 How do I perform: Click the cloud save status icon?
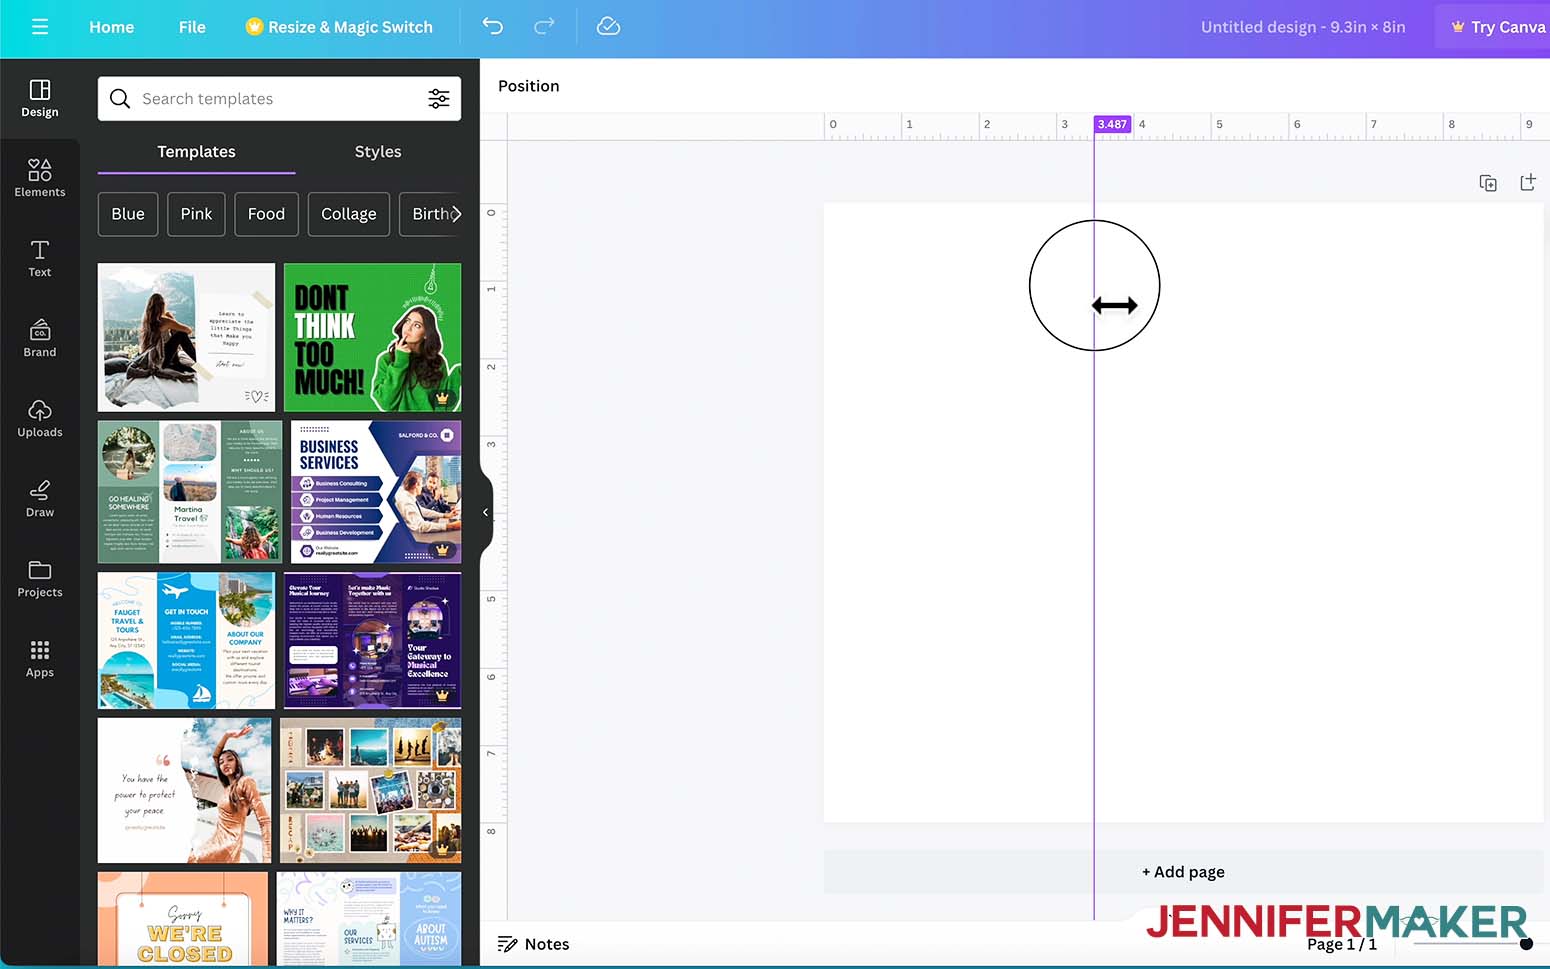tap(608, 27)
